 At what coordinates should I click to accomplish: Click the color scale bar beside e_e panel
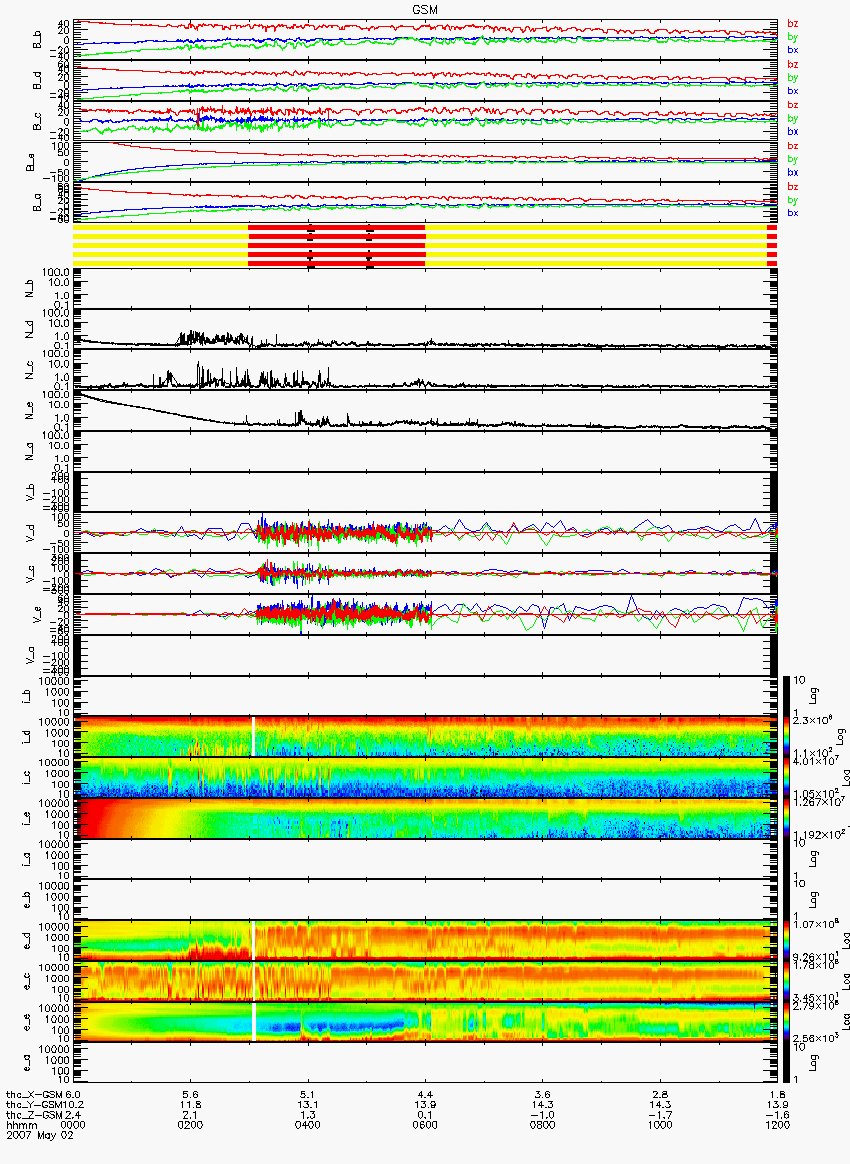click(787, 1023)
